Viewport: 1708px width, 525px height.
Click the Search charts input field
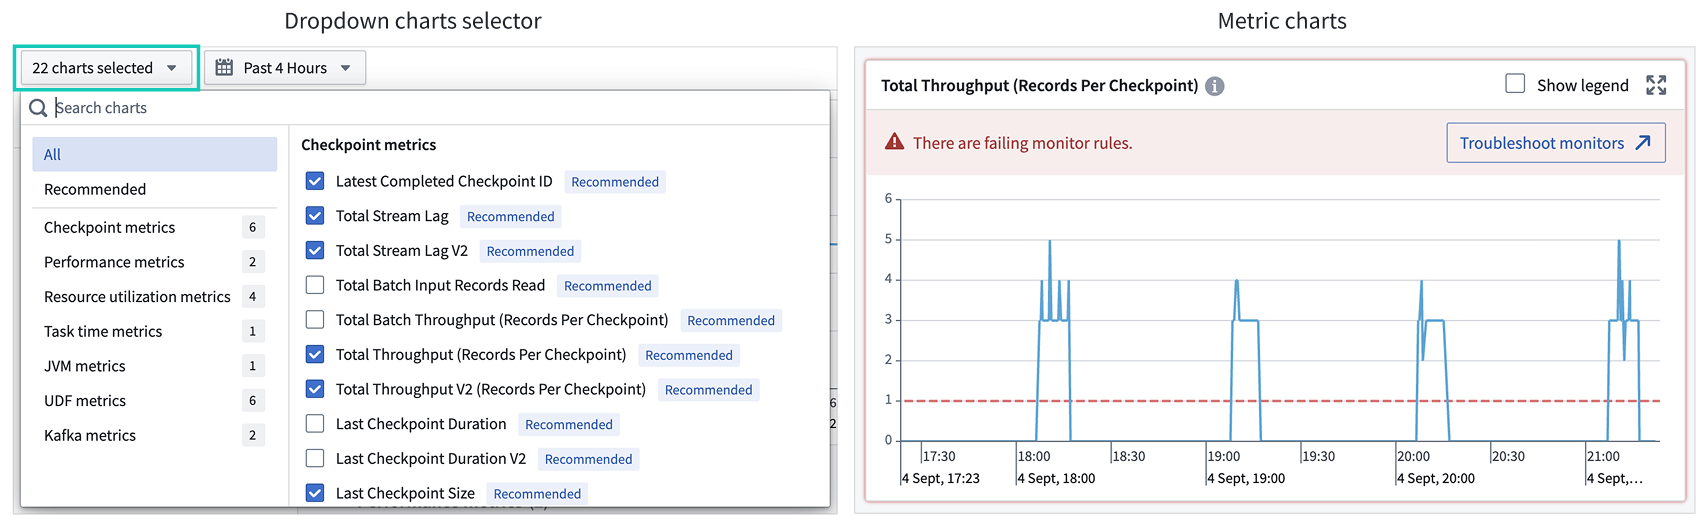[x=430, y=108]
